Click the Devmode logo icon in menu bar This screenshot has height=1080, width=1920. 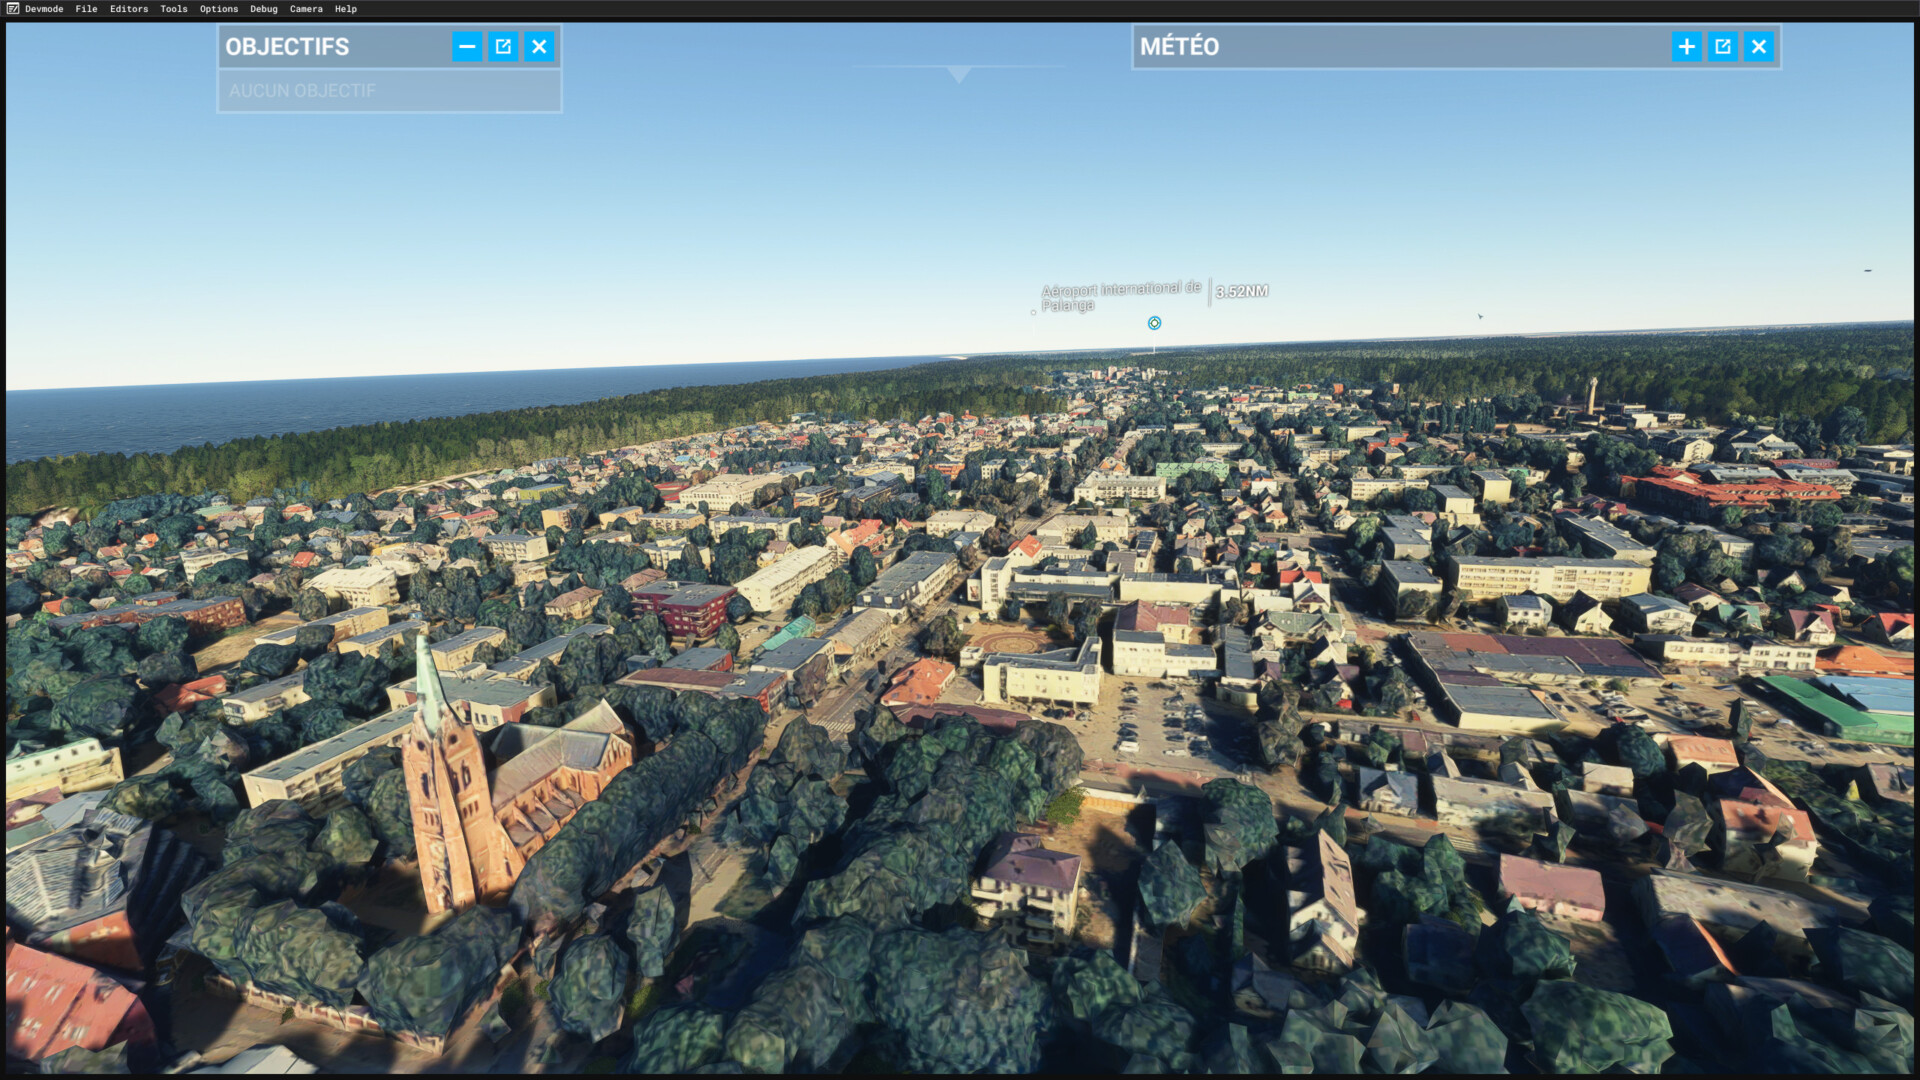click(12, 9)
